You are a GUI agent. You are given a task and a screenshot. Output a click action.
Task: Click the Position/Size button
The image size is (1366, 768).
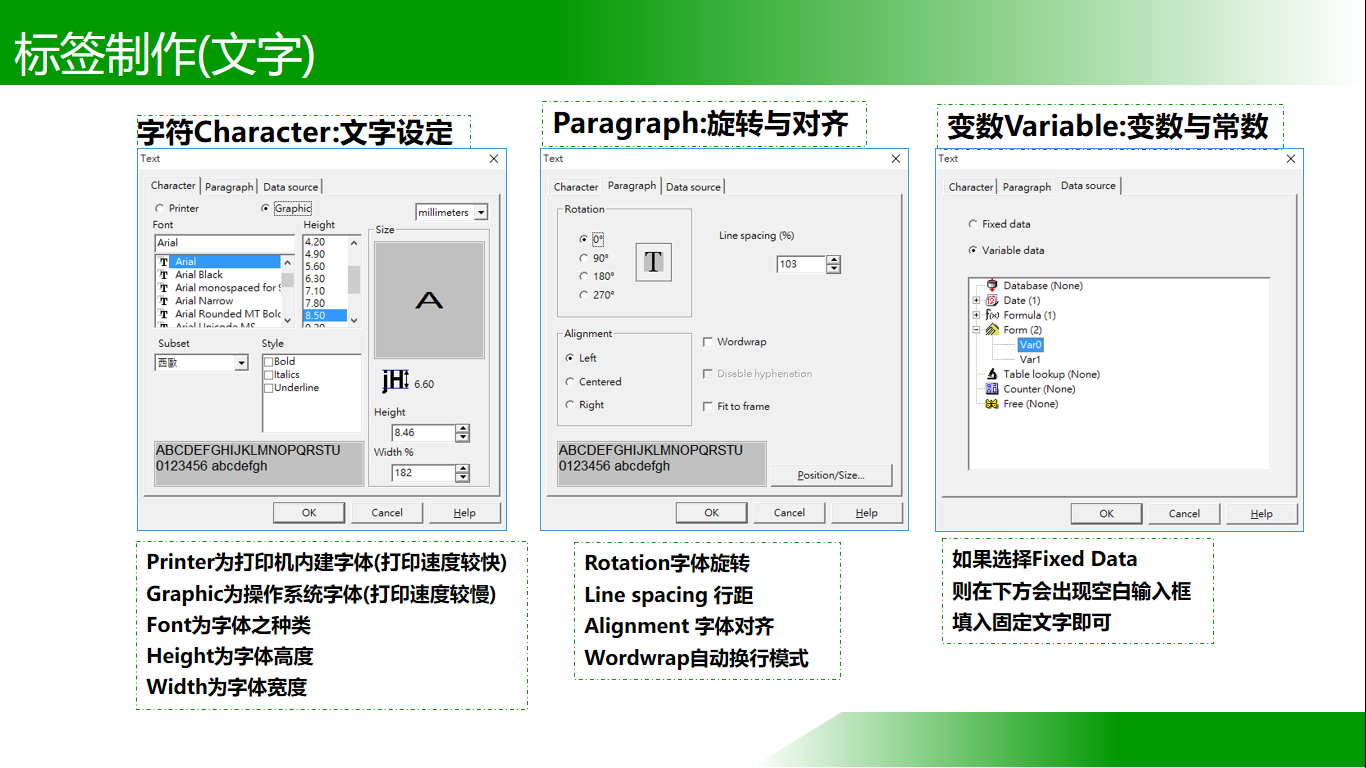831,474
